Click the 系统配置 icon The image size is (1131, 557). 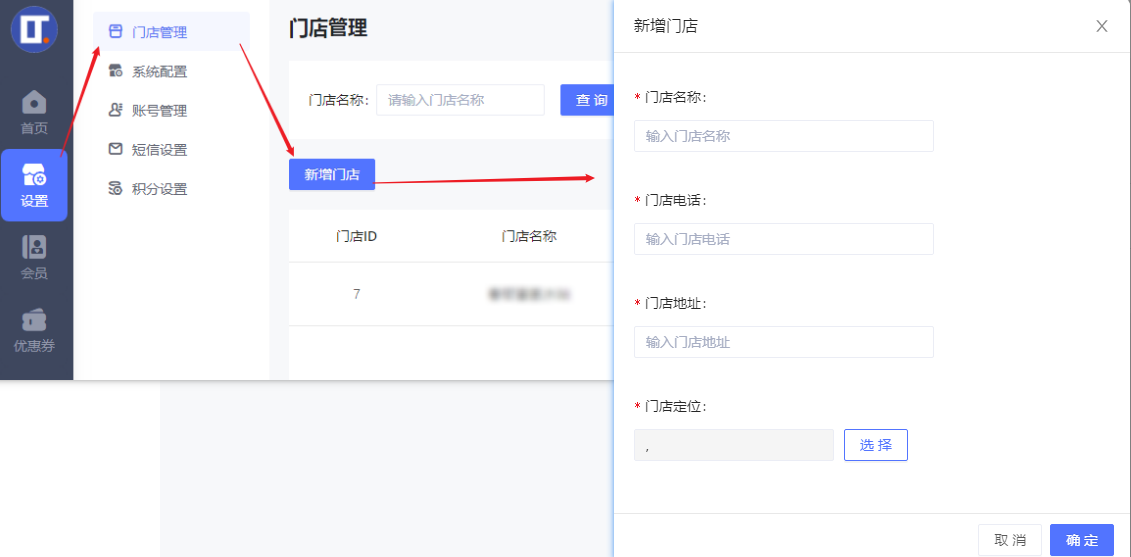115,71
